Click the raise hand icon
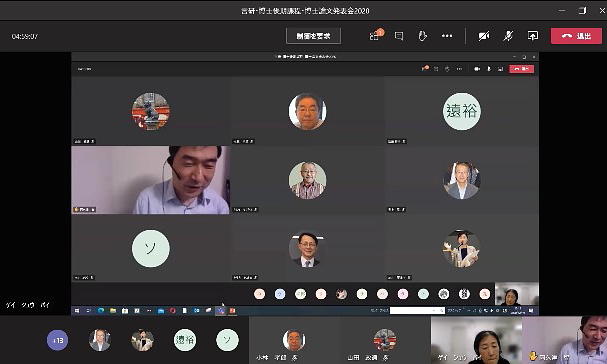Image resolution: width=607 pixels, height=364 pixels. point(422,36)
